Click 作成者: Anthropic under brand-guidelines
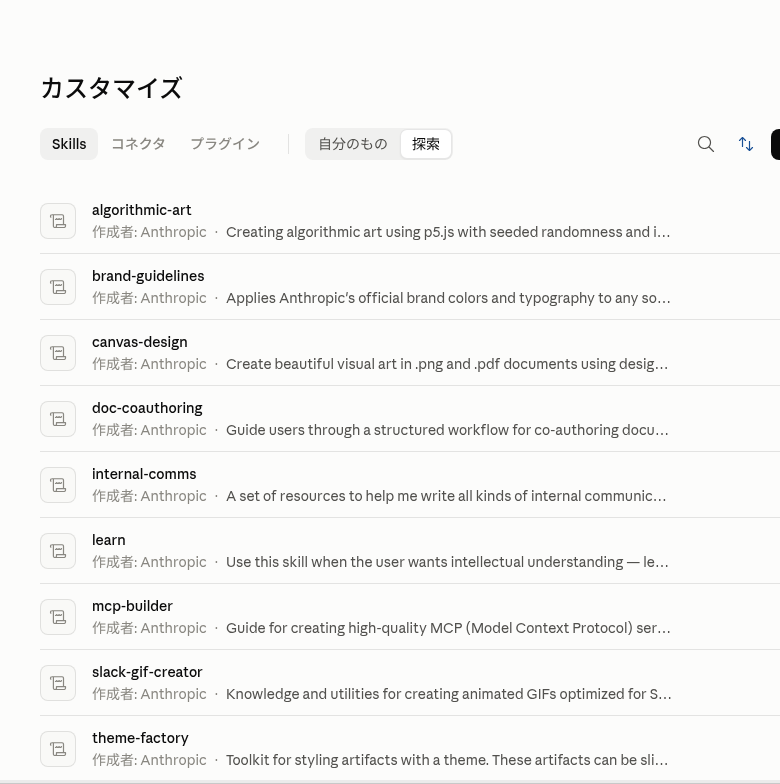Viewport: 780px width, 784px height. pos(149,298)
